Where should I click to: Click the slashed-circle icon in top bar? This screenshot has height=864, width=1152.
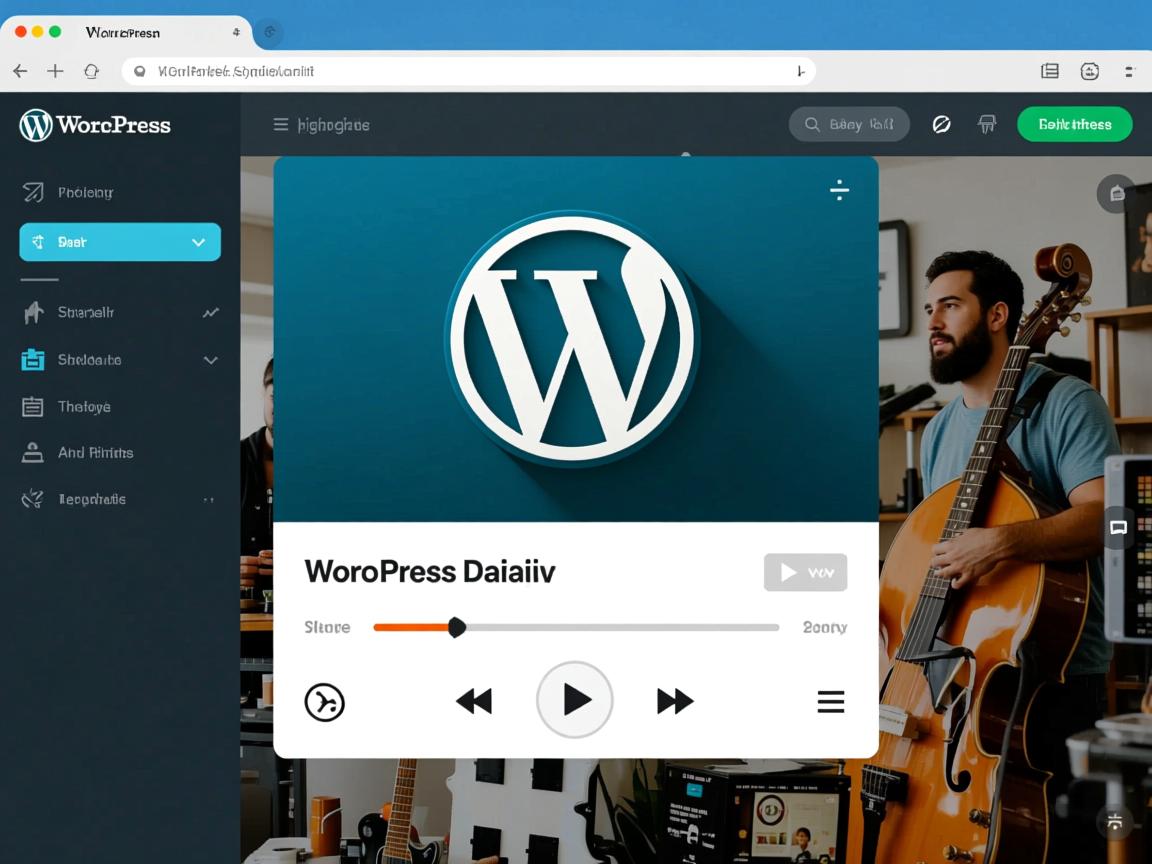tap(941, 125)
